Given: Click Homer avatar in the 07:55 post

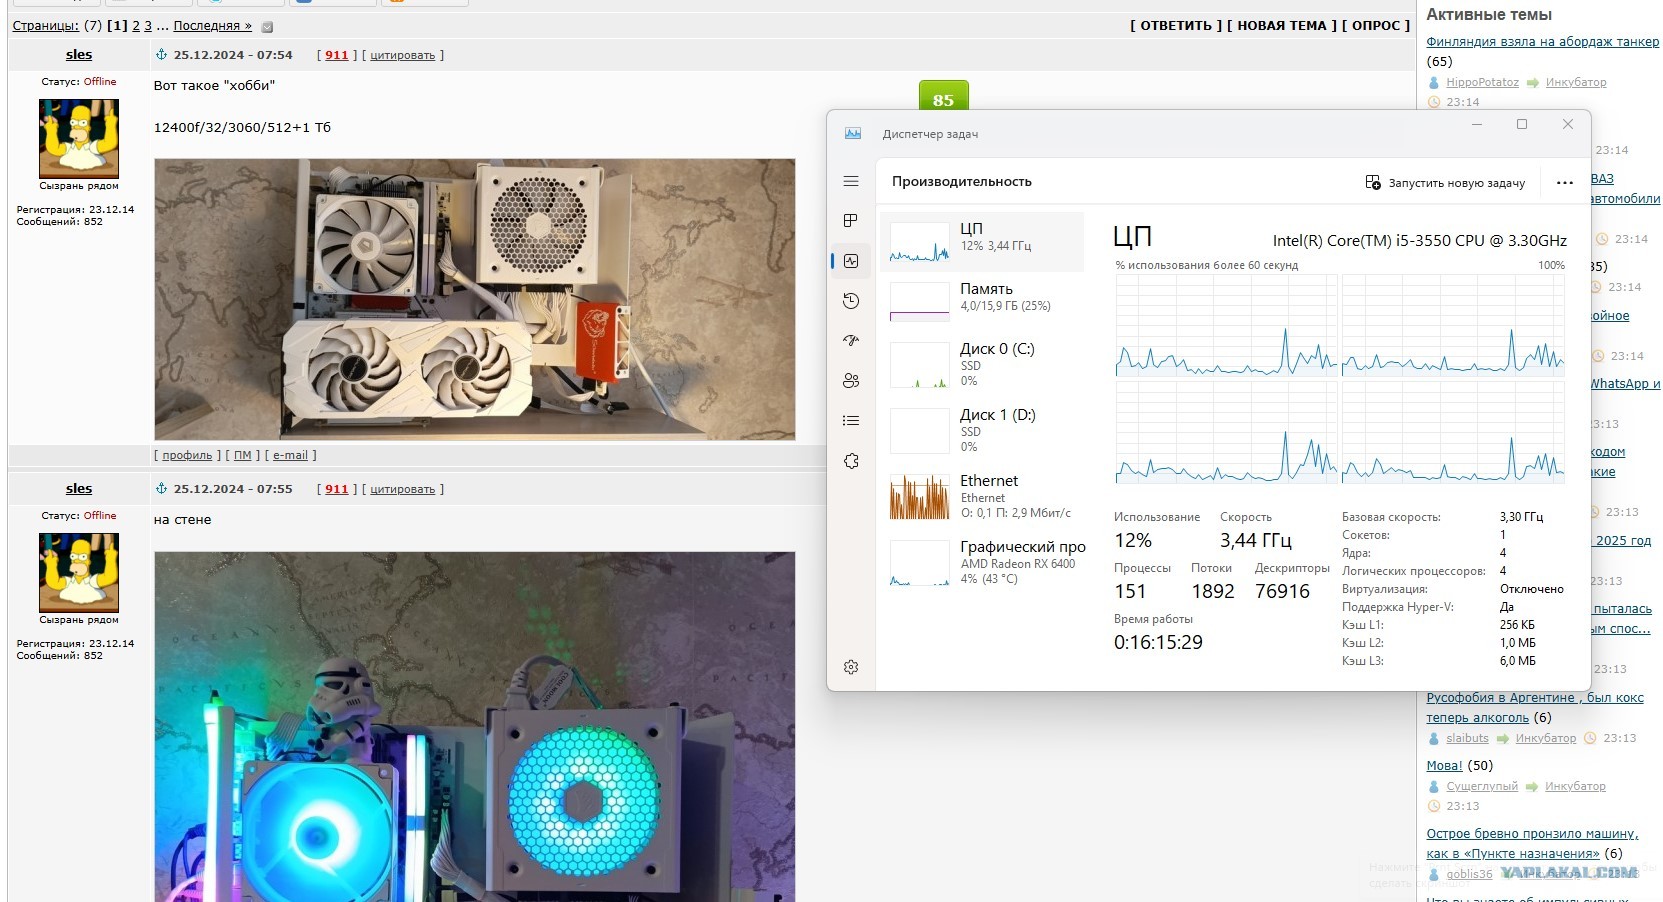Looking at the screenshot, I should 79,572.
